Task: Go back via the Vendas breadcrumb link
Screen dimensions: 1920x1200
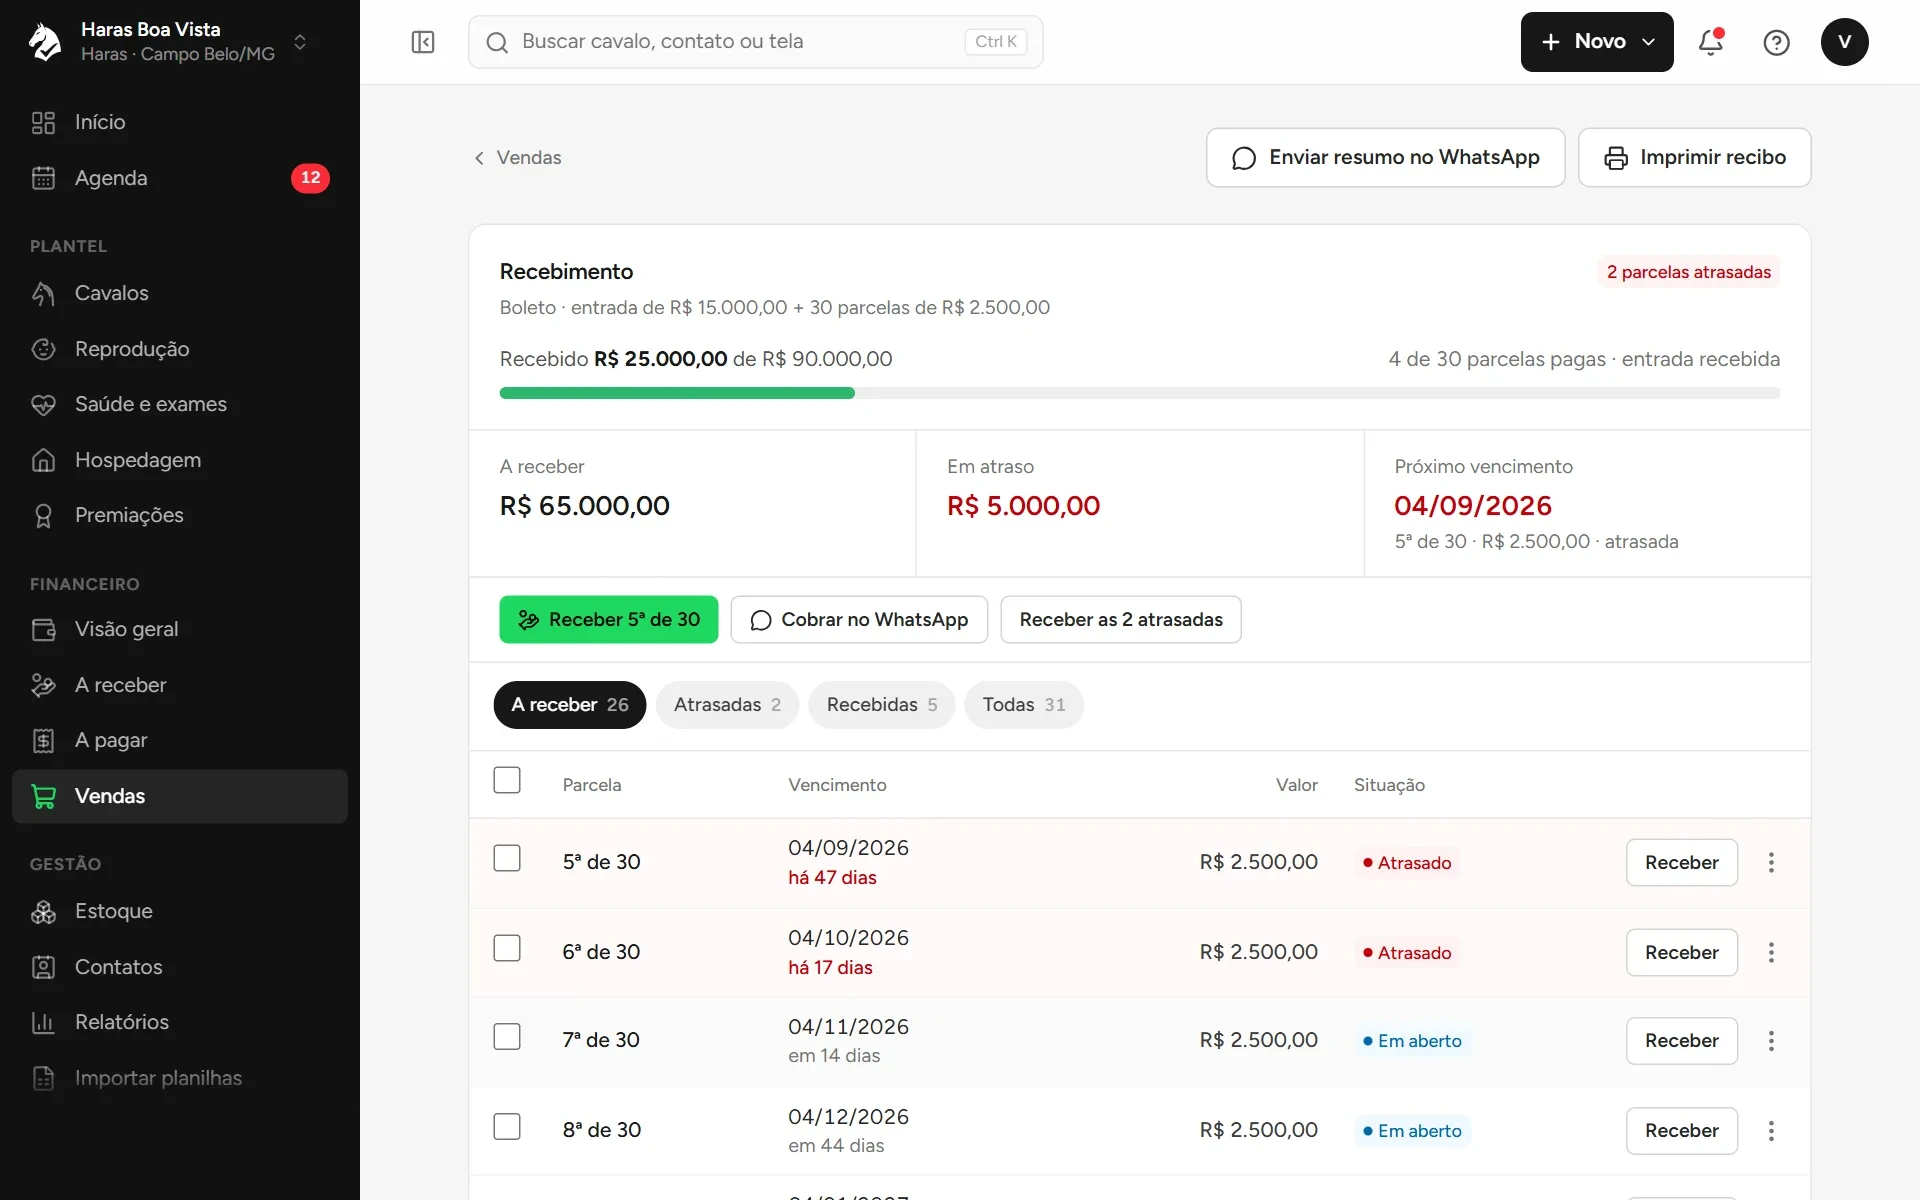Action: [x=517, y=158]
